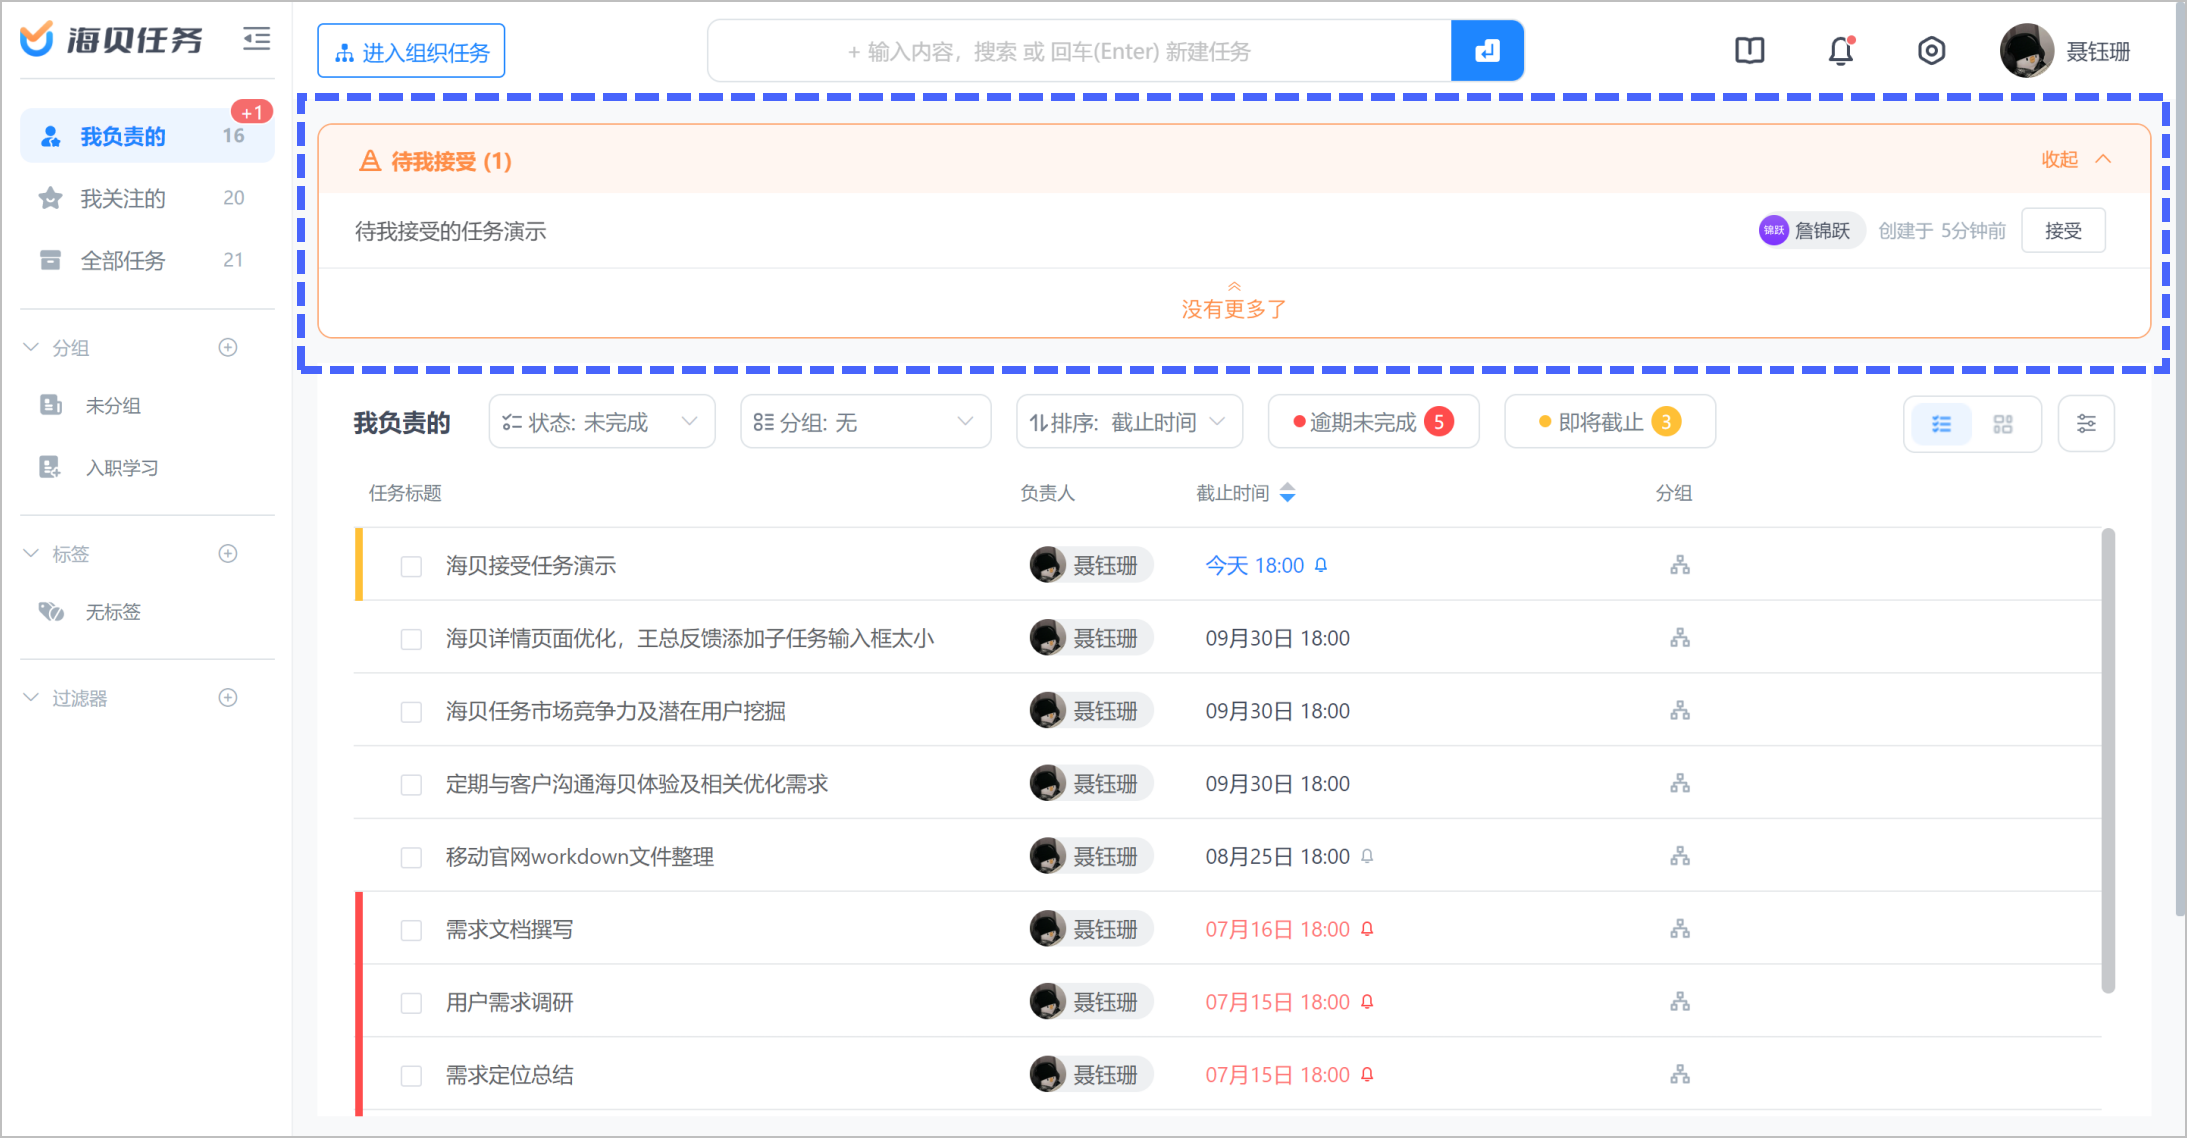Viewport: 2187px width, 1138px height.
Task: Click 聂钰珊 assignee chip in 需求文档撰写 row
Action: 1090,929
